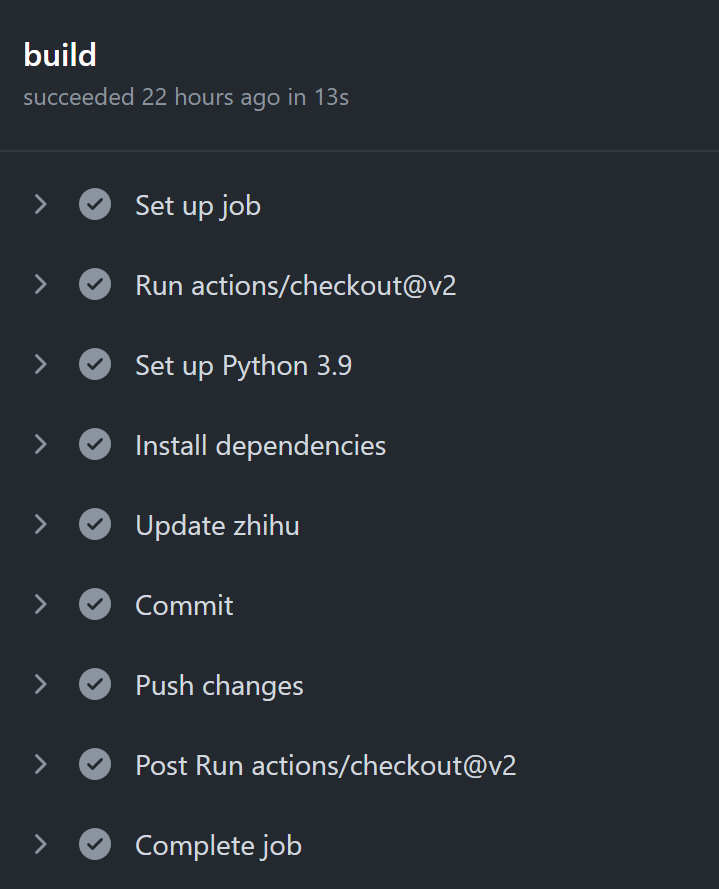Expand the Commit step chevron
Screen dimensions: 719x889
40,605
